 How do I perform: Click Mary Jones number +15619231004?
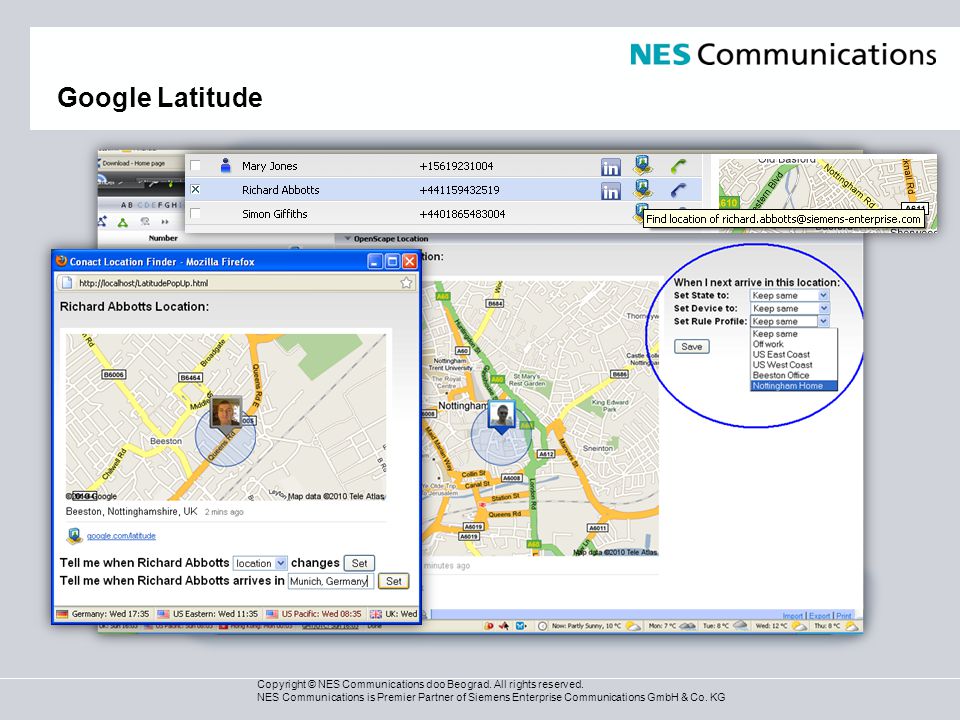click(456, 166)
